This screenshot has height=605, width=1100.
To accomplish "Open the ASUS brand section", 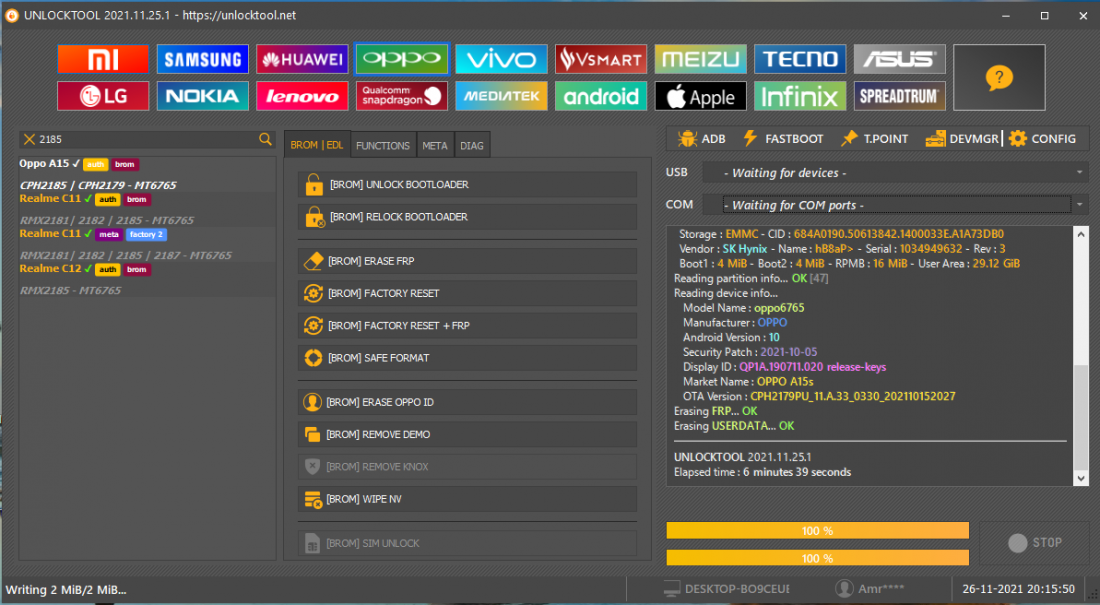I will (900, 59).
